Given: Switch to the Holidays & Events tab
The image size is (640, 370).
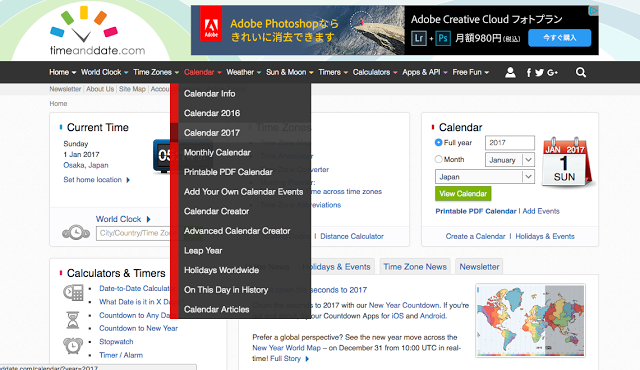Looking at the screenshot, I should tap(340, 266).
